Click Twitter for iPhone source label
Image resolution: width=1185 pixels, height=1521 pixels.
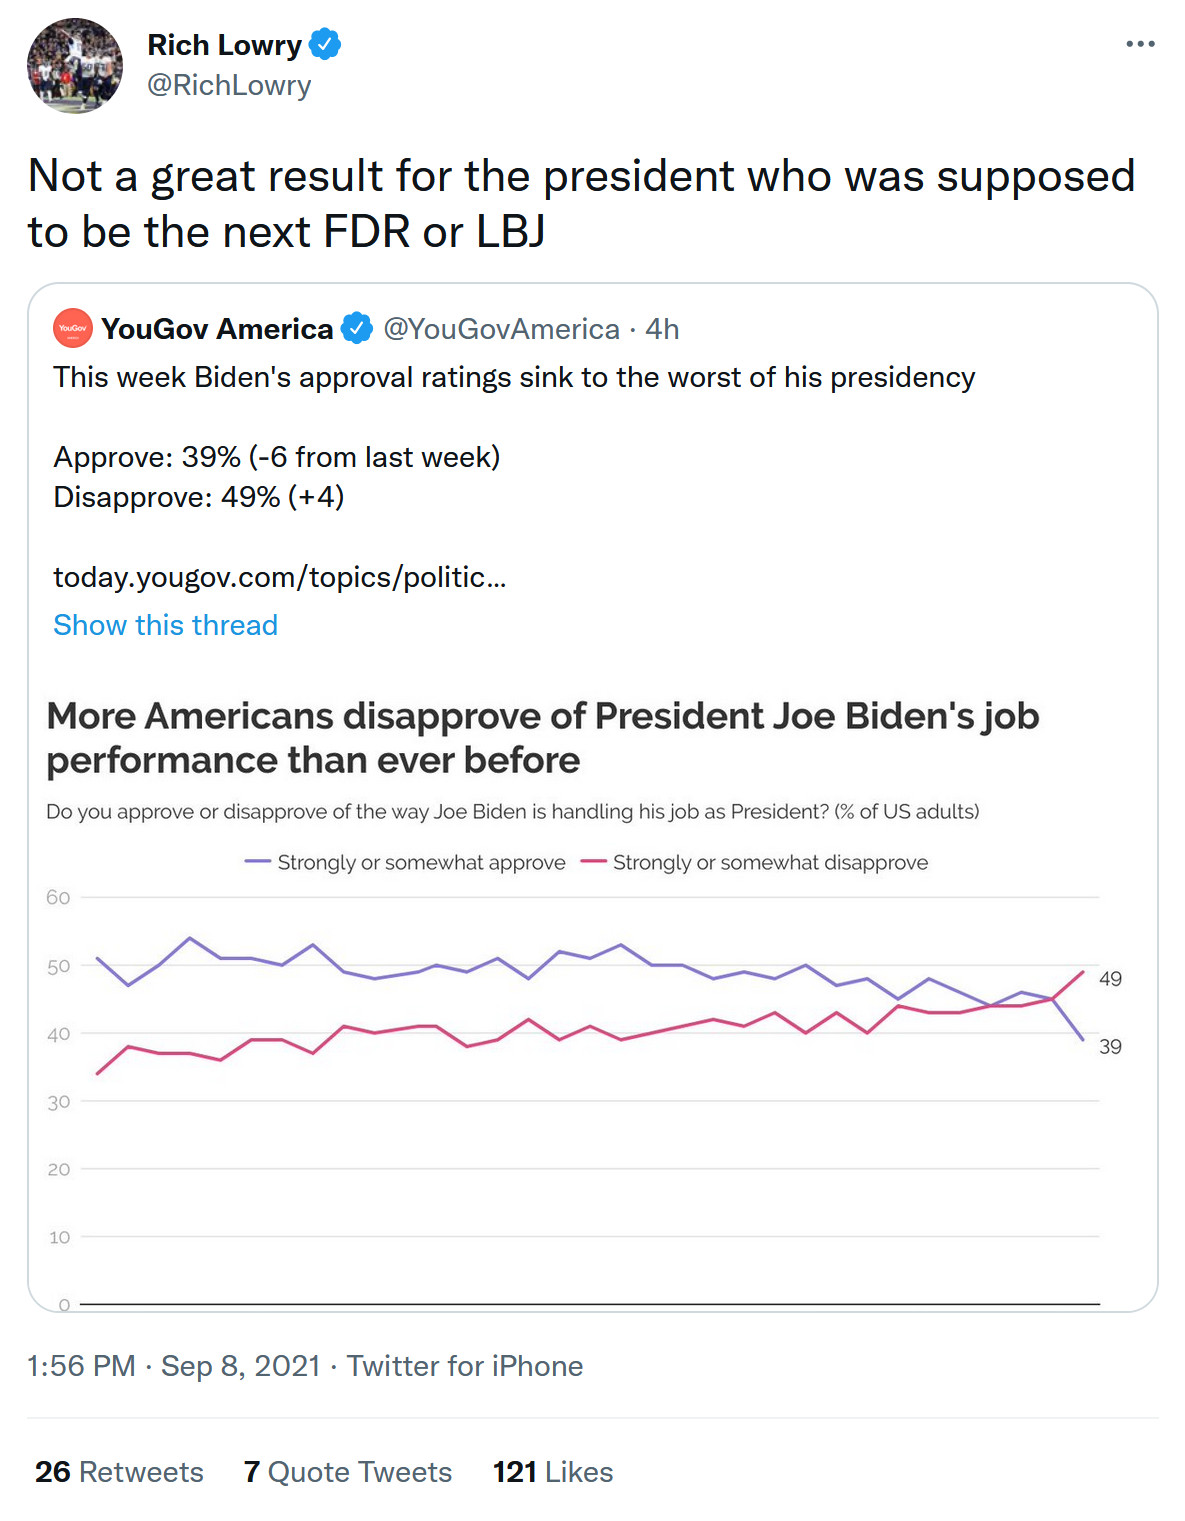point(465,1366)
